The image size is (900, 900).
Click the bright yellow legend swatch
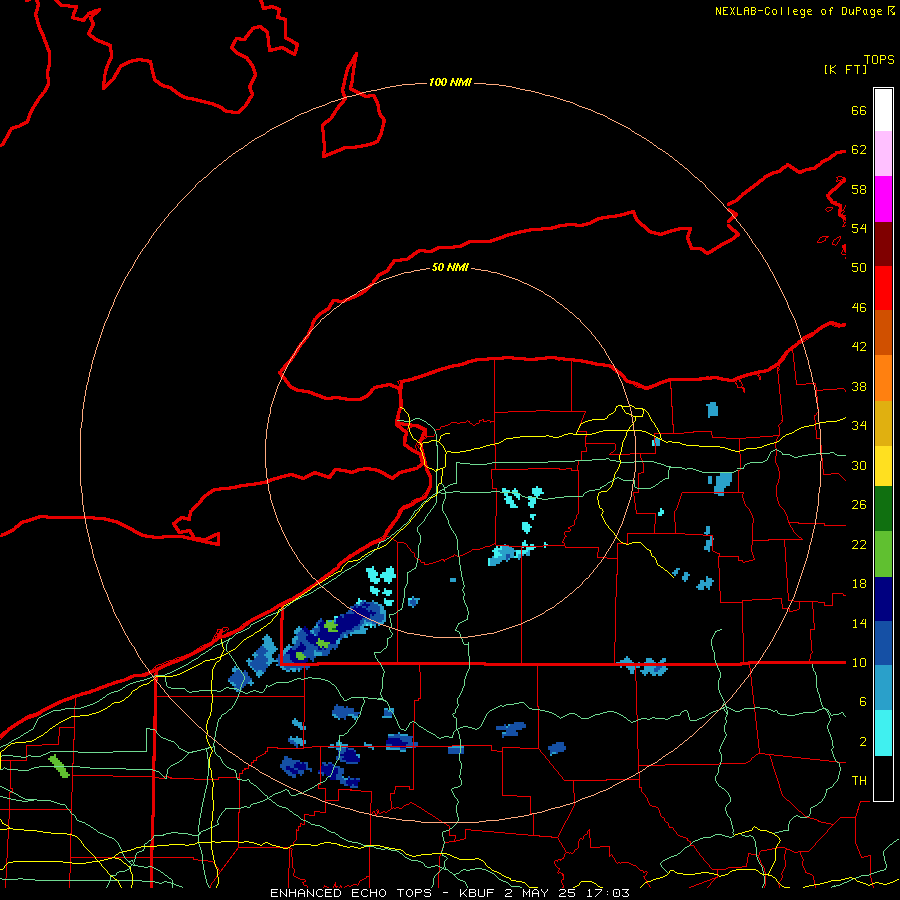[883, 466]
